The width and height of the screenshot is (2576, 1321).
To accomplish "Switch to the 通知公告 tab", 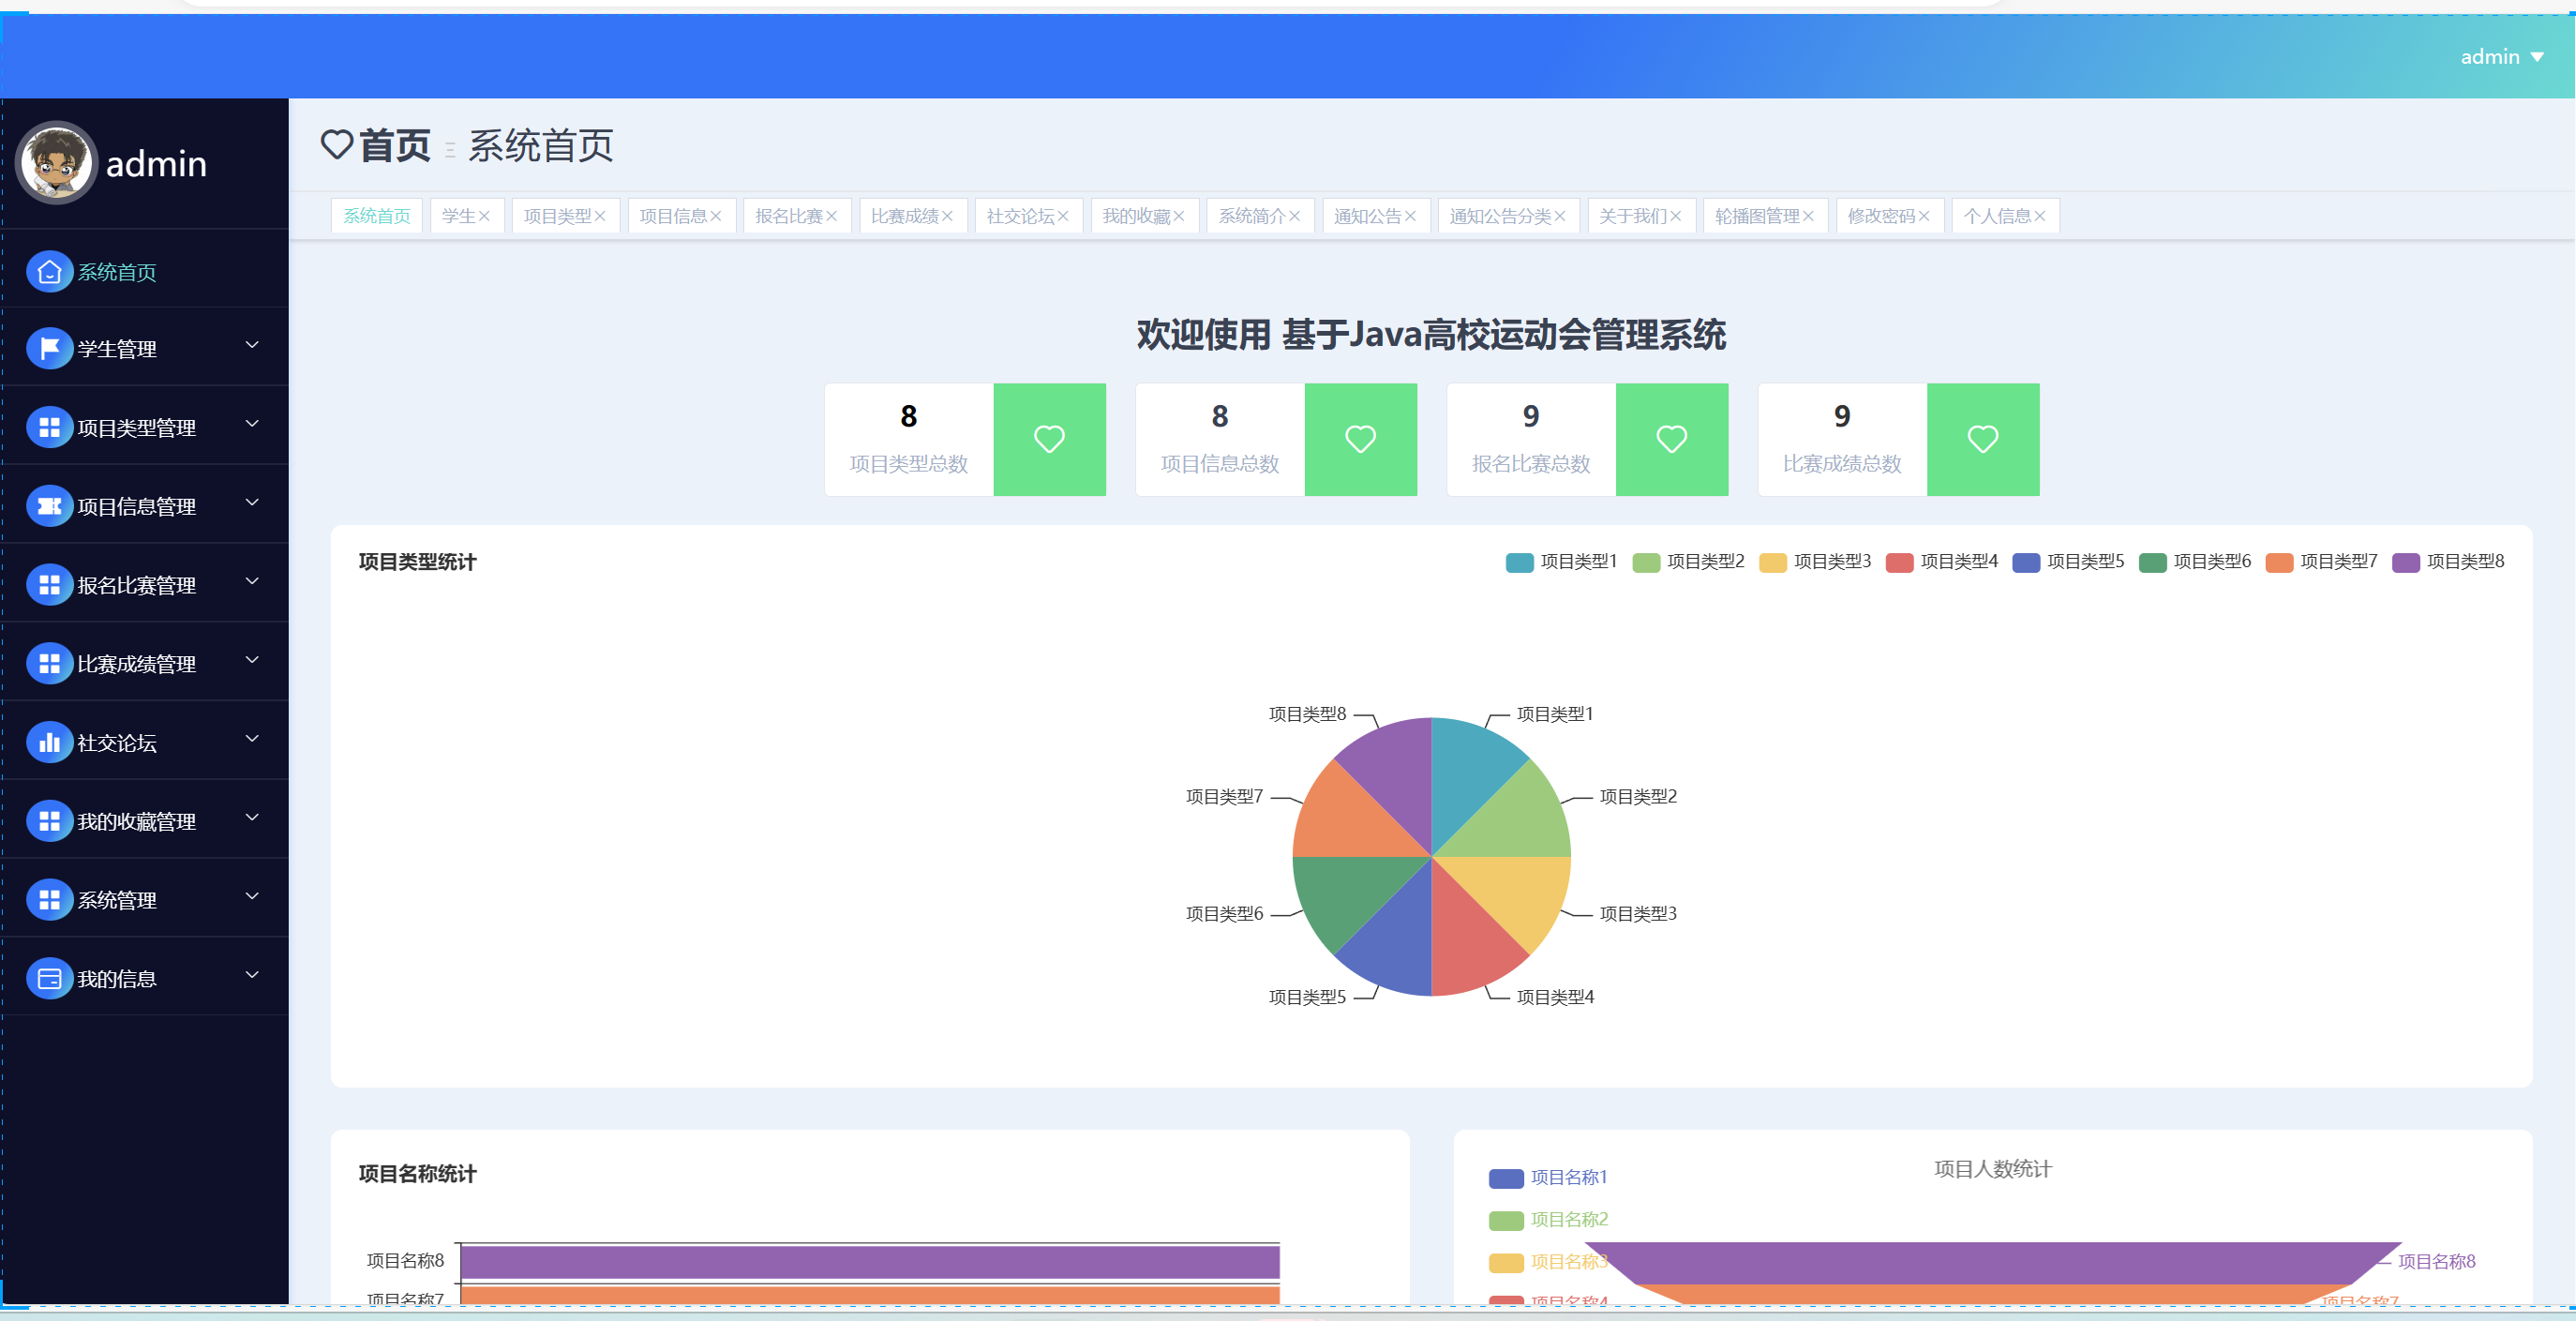I will (1366, 216).
